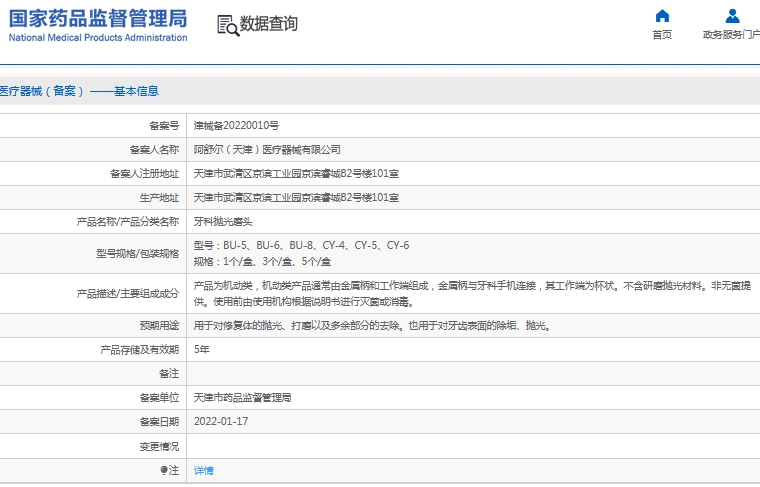
Task: Click the 预期用途 row label
Action: (x=159, y=326)
